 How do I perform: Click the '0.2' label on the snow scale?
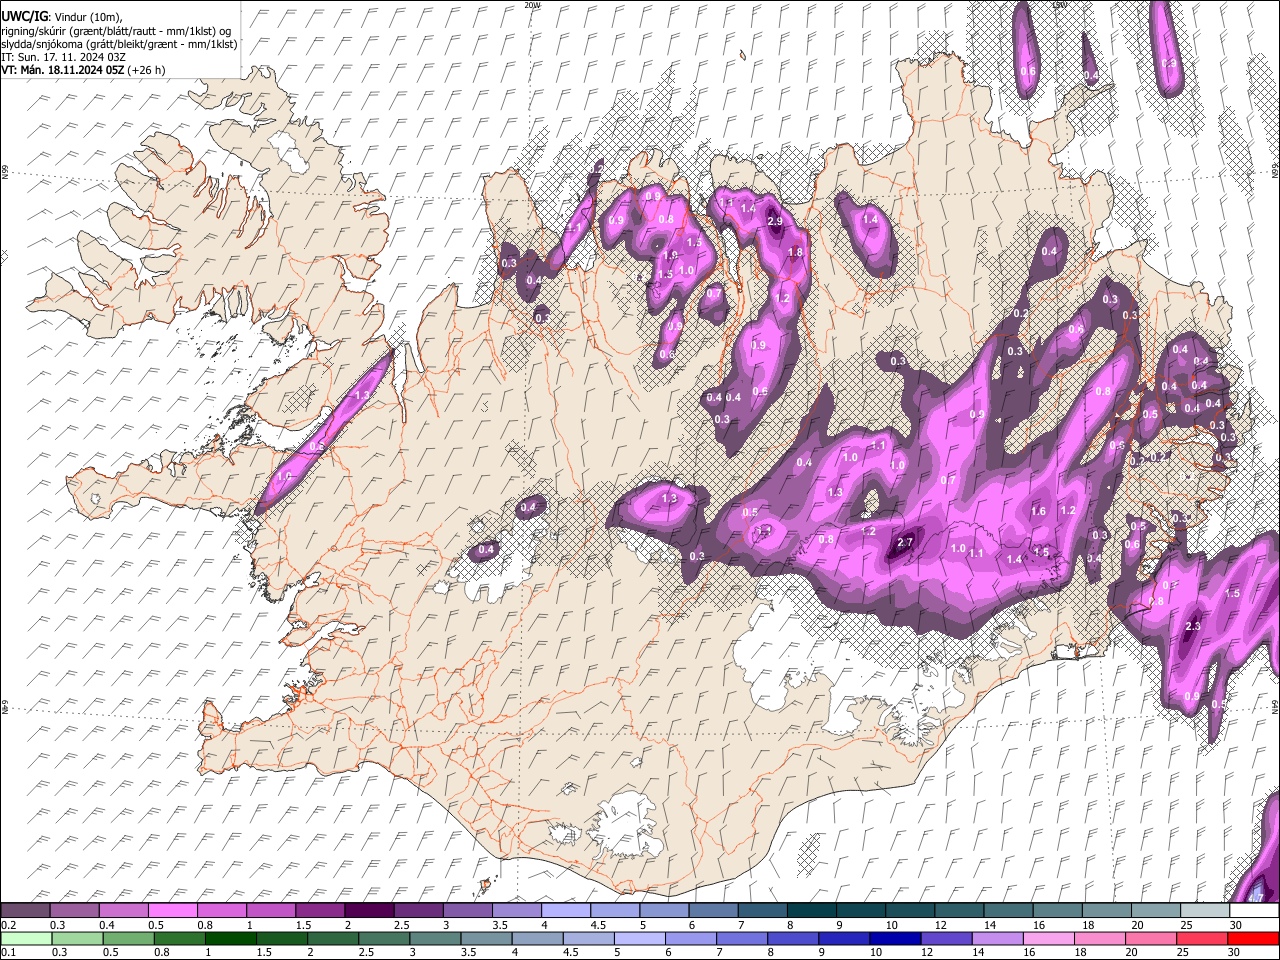(x=8, y=925)
